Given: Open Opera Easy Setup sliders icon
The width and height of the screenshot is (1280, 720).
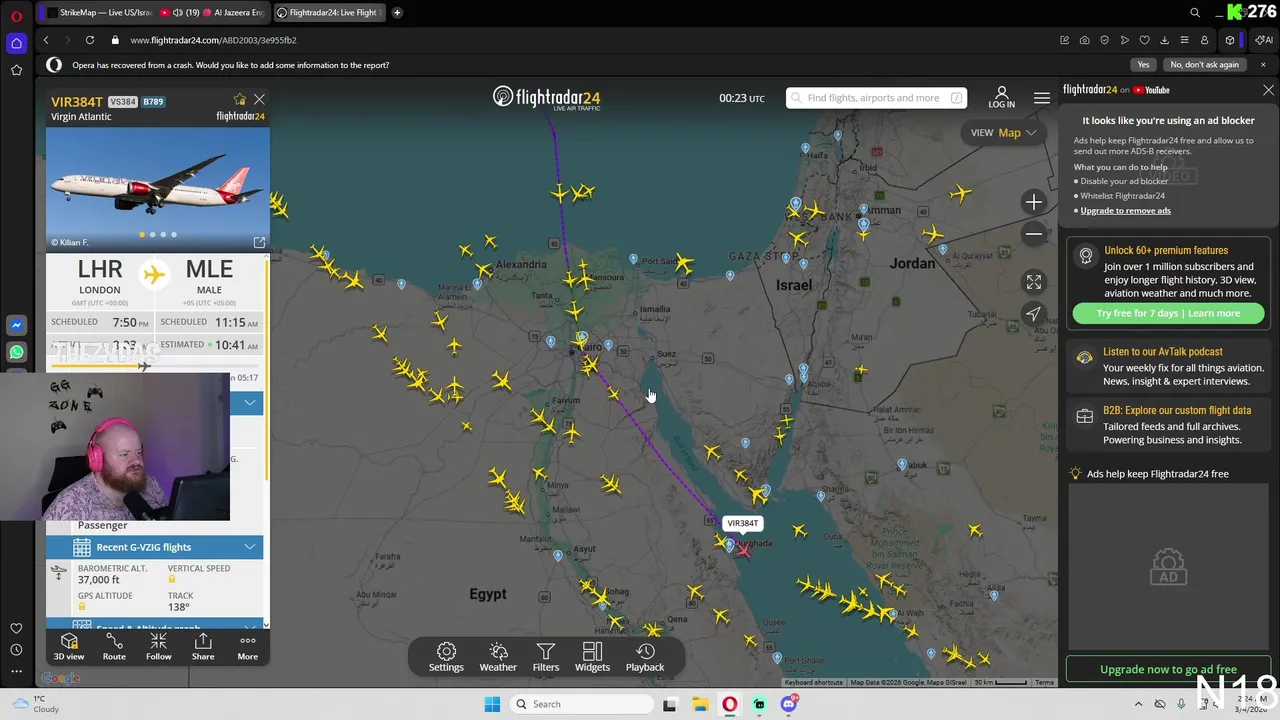Looking at the screenshot, I should pyautogui.click(x=1184, y=40).
